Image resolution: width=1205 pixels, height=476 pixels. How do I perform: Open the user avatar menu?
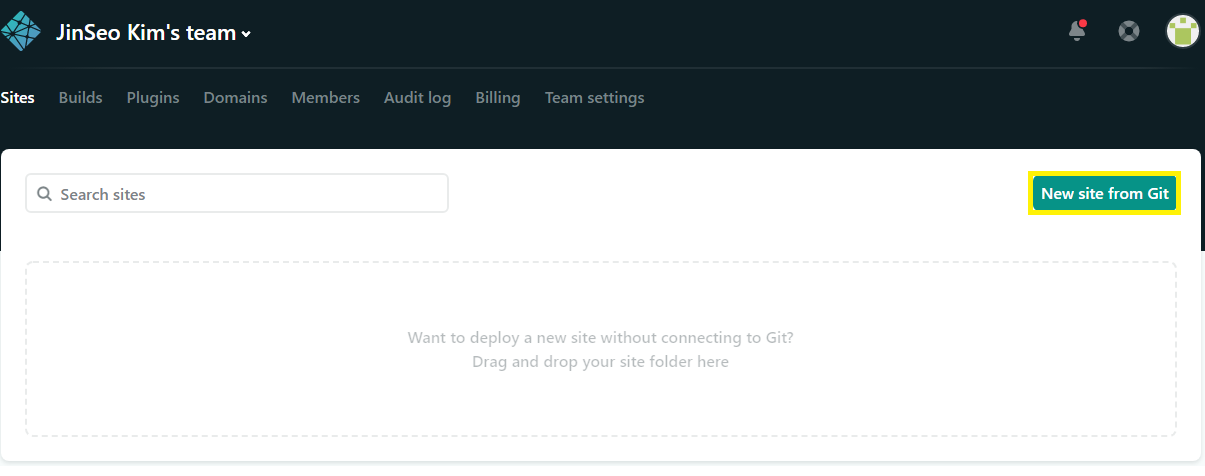pos(1183,31)
